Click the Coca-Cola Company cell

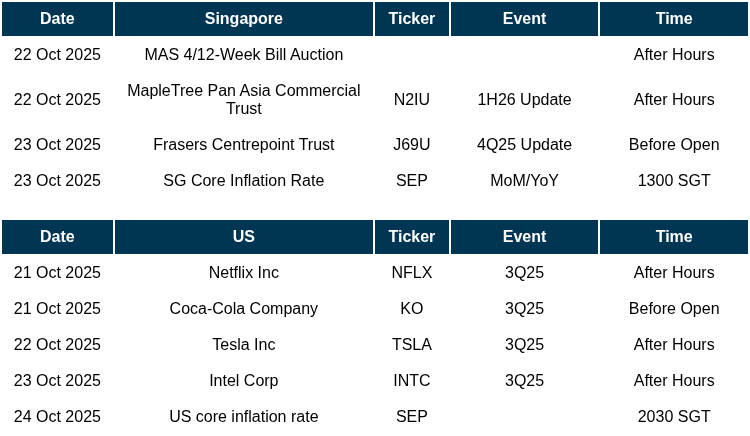click(243, 309)
